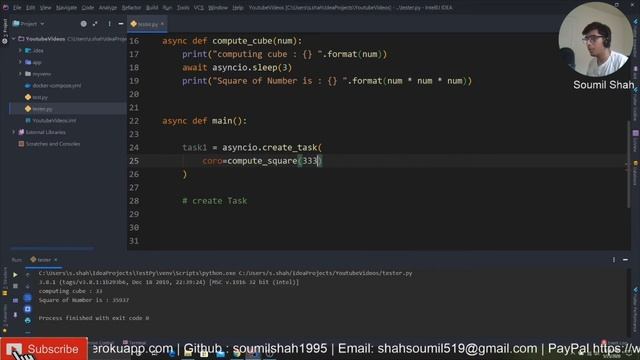640x360 pixels.
Task: Click on 'await asyncio.sleep(3)' line
Action: pyautogui.click(x=237, y=67)
